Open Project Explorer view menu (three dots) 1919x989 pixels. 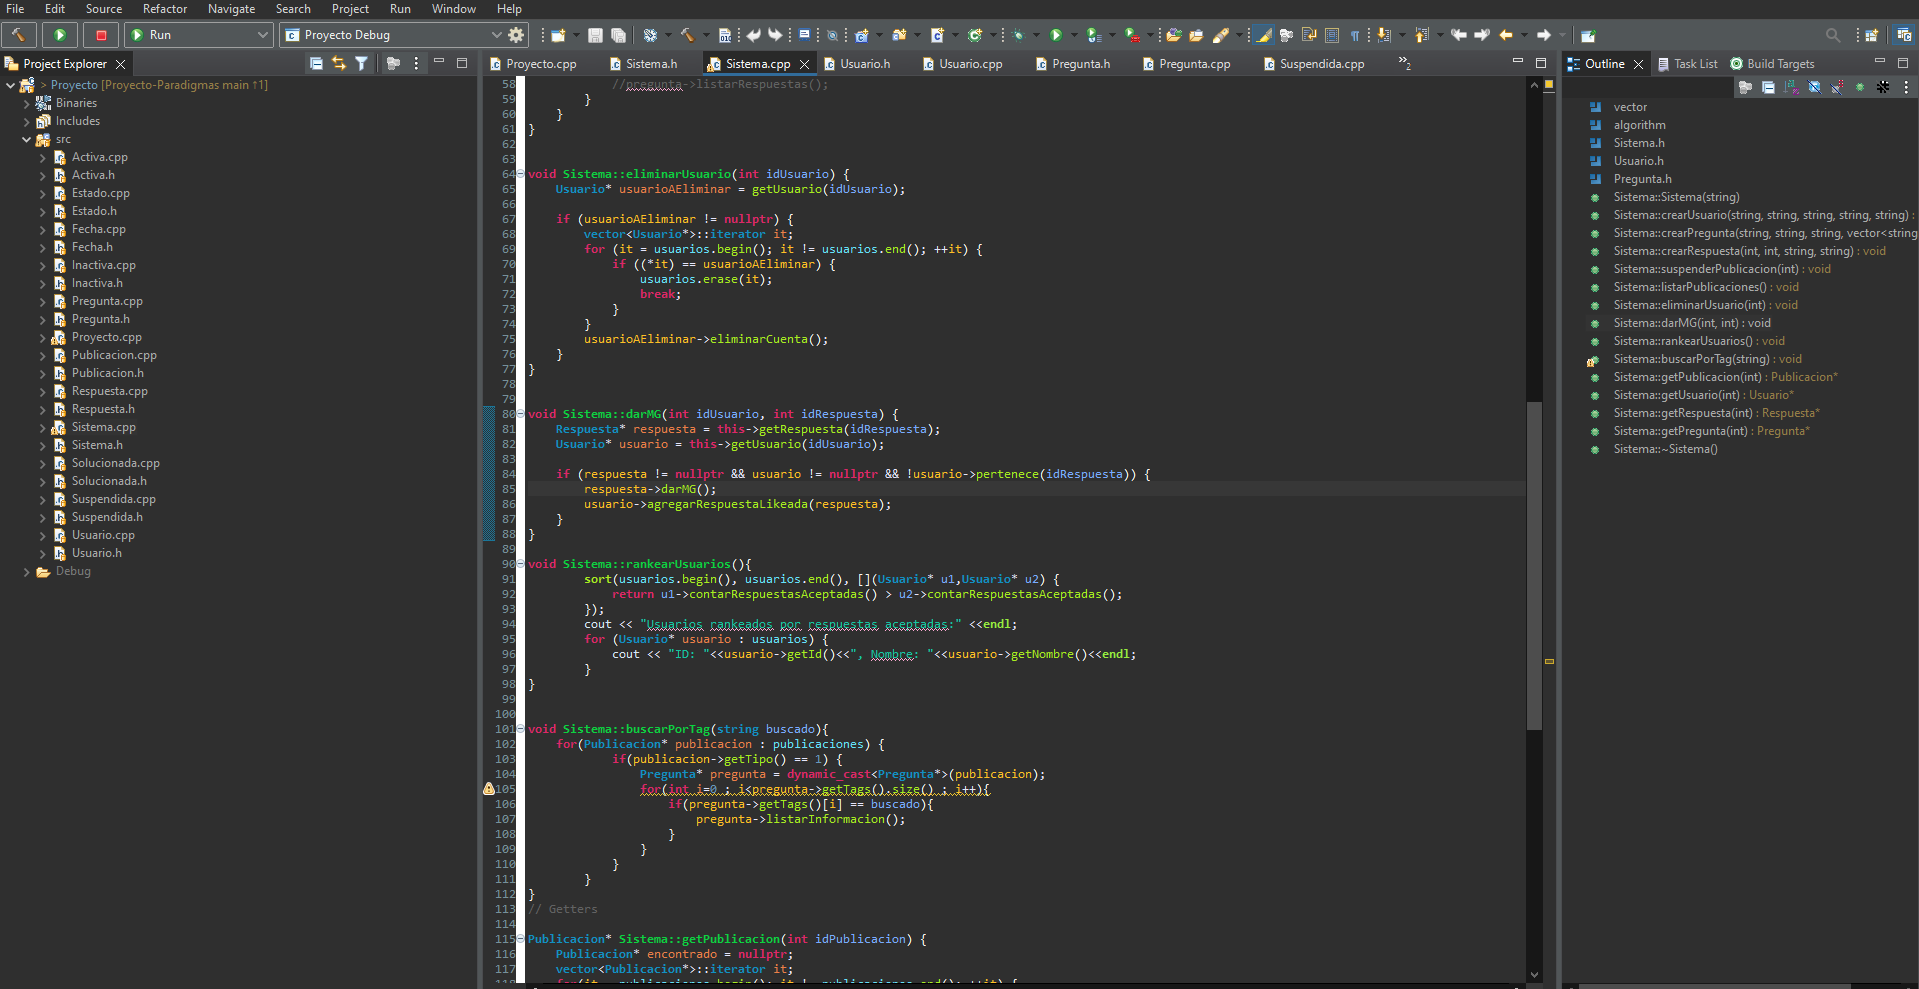pyautogui.click(x=416, y=63)
